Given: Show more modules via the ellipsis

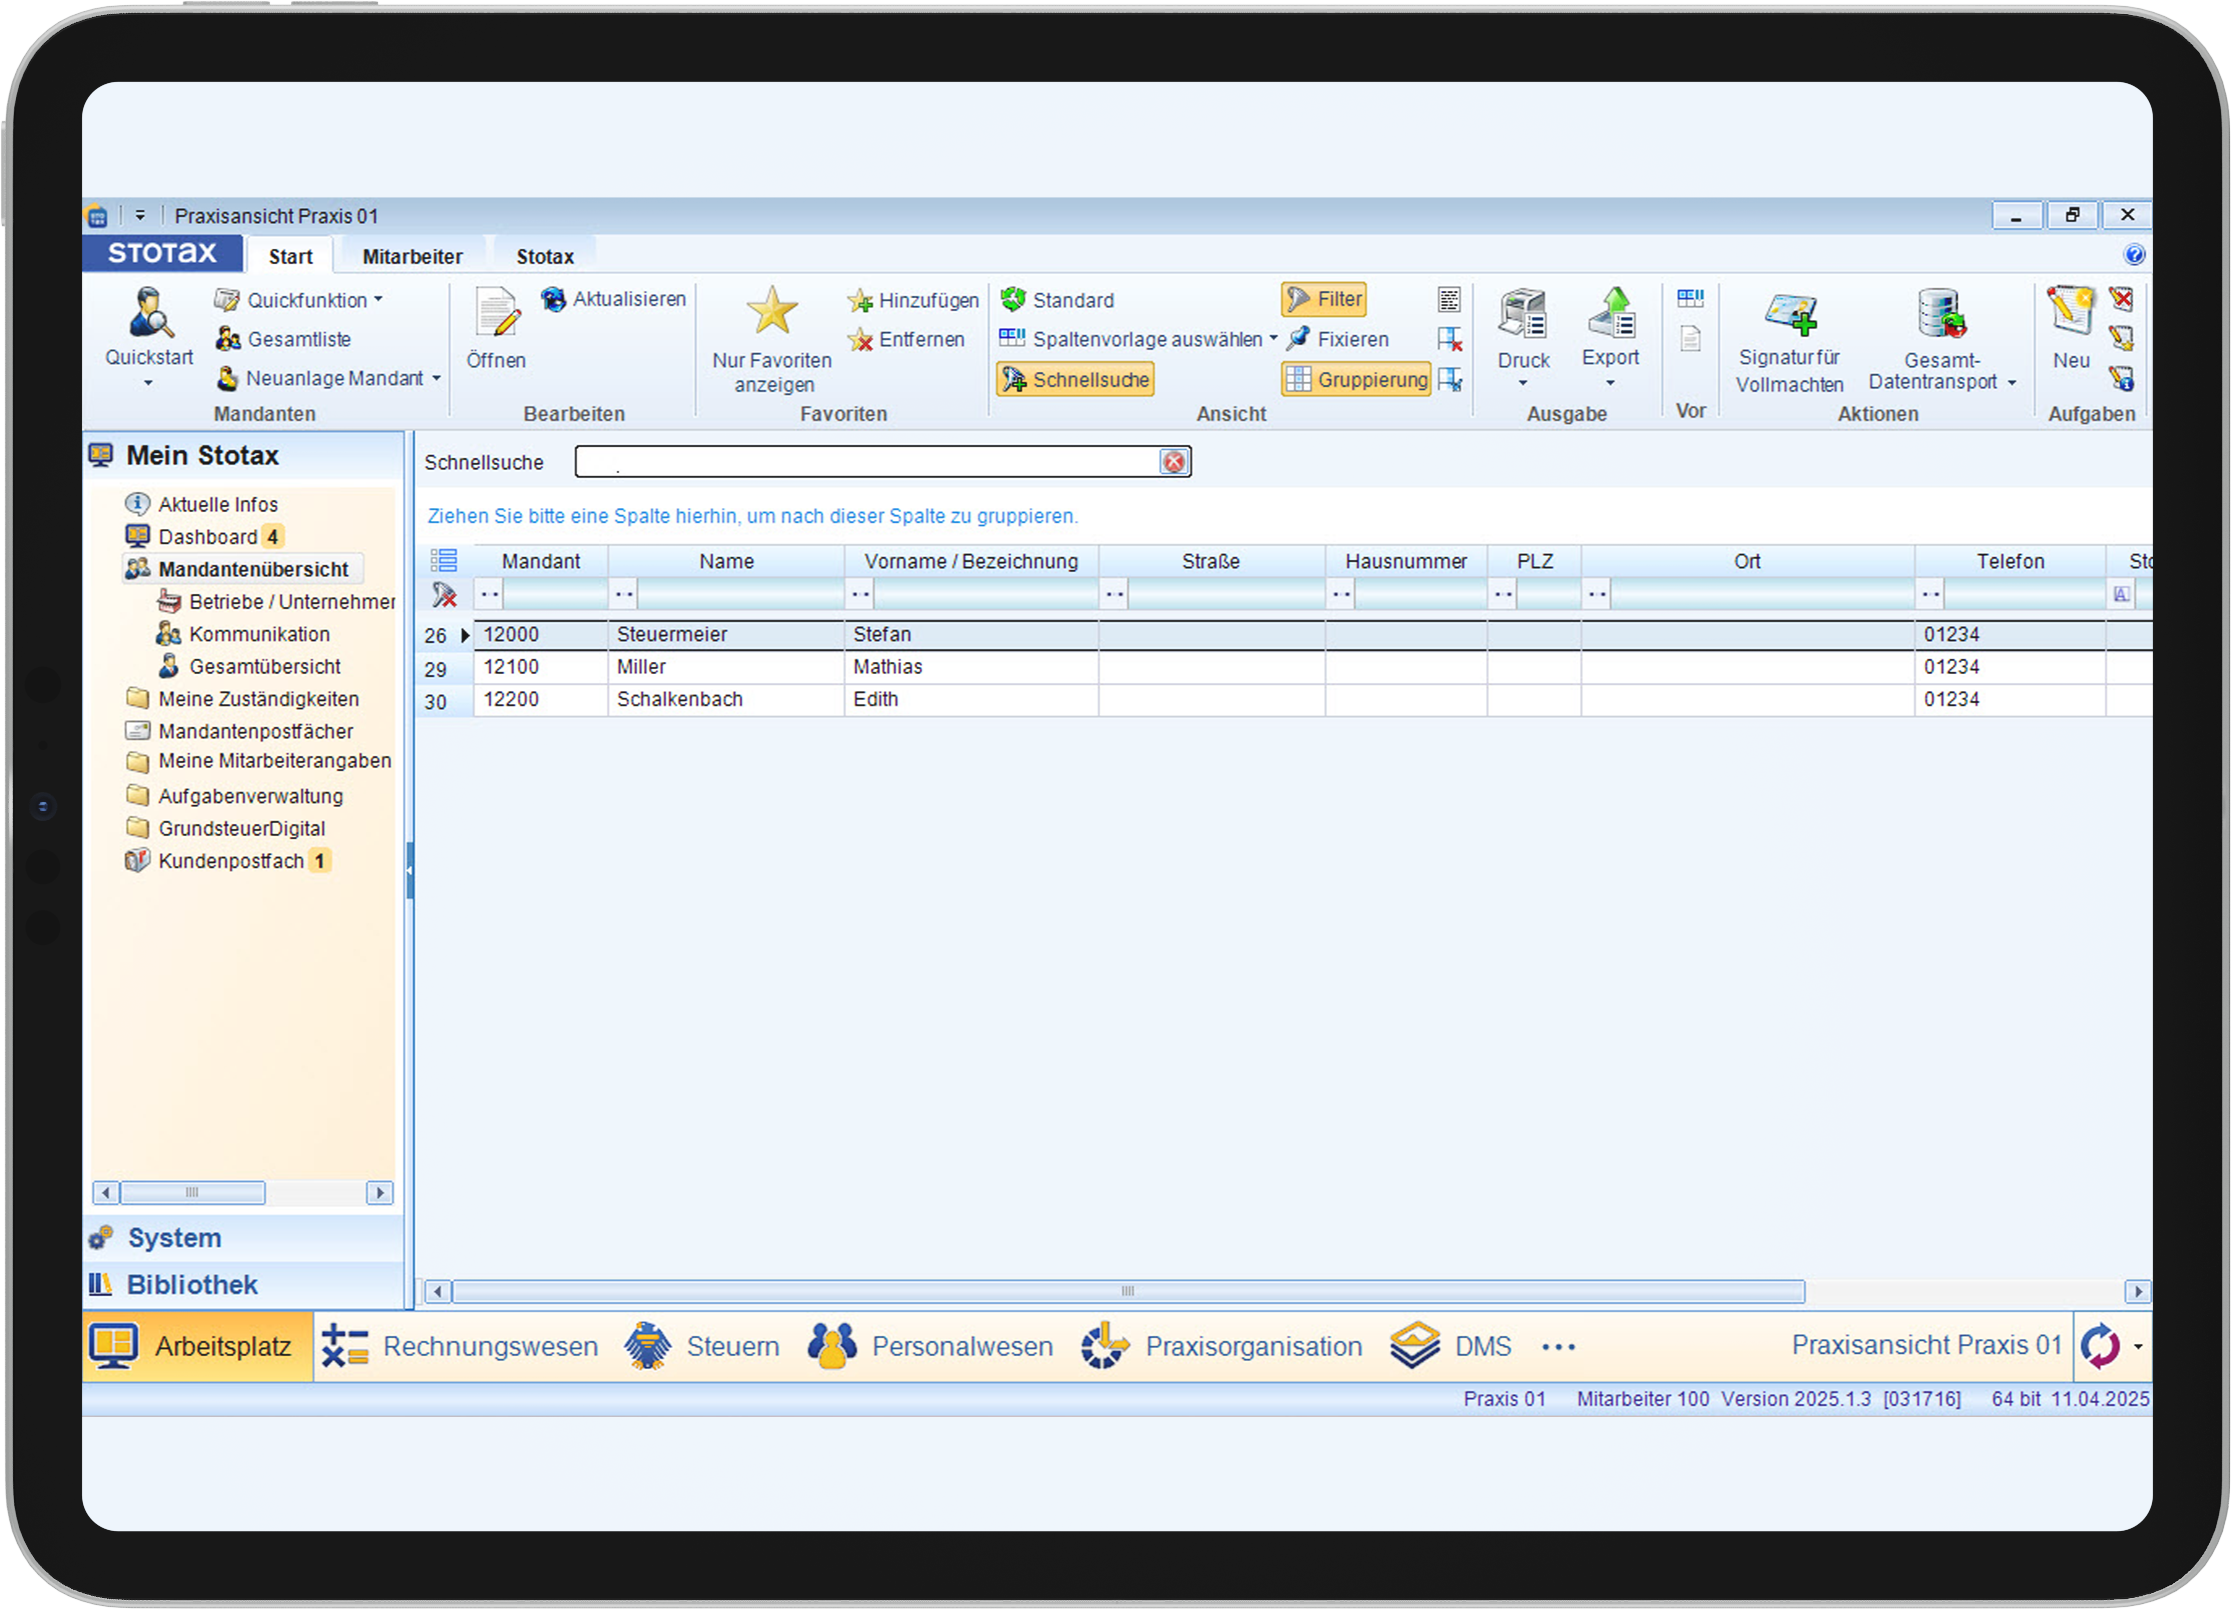Looking at the screenshot, I should coord(1558,1348).
